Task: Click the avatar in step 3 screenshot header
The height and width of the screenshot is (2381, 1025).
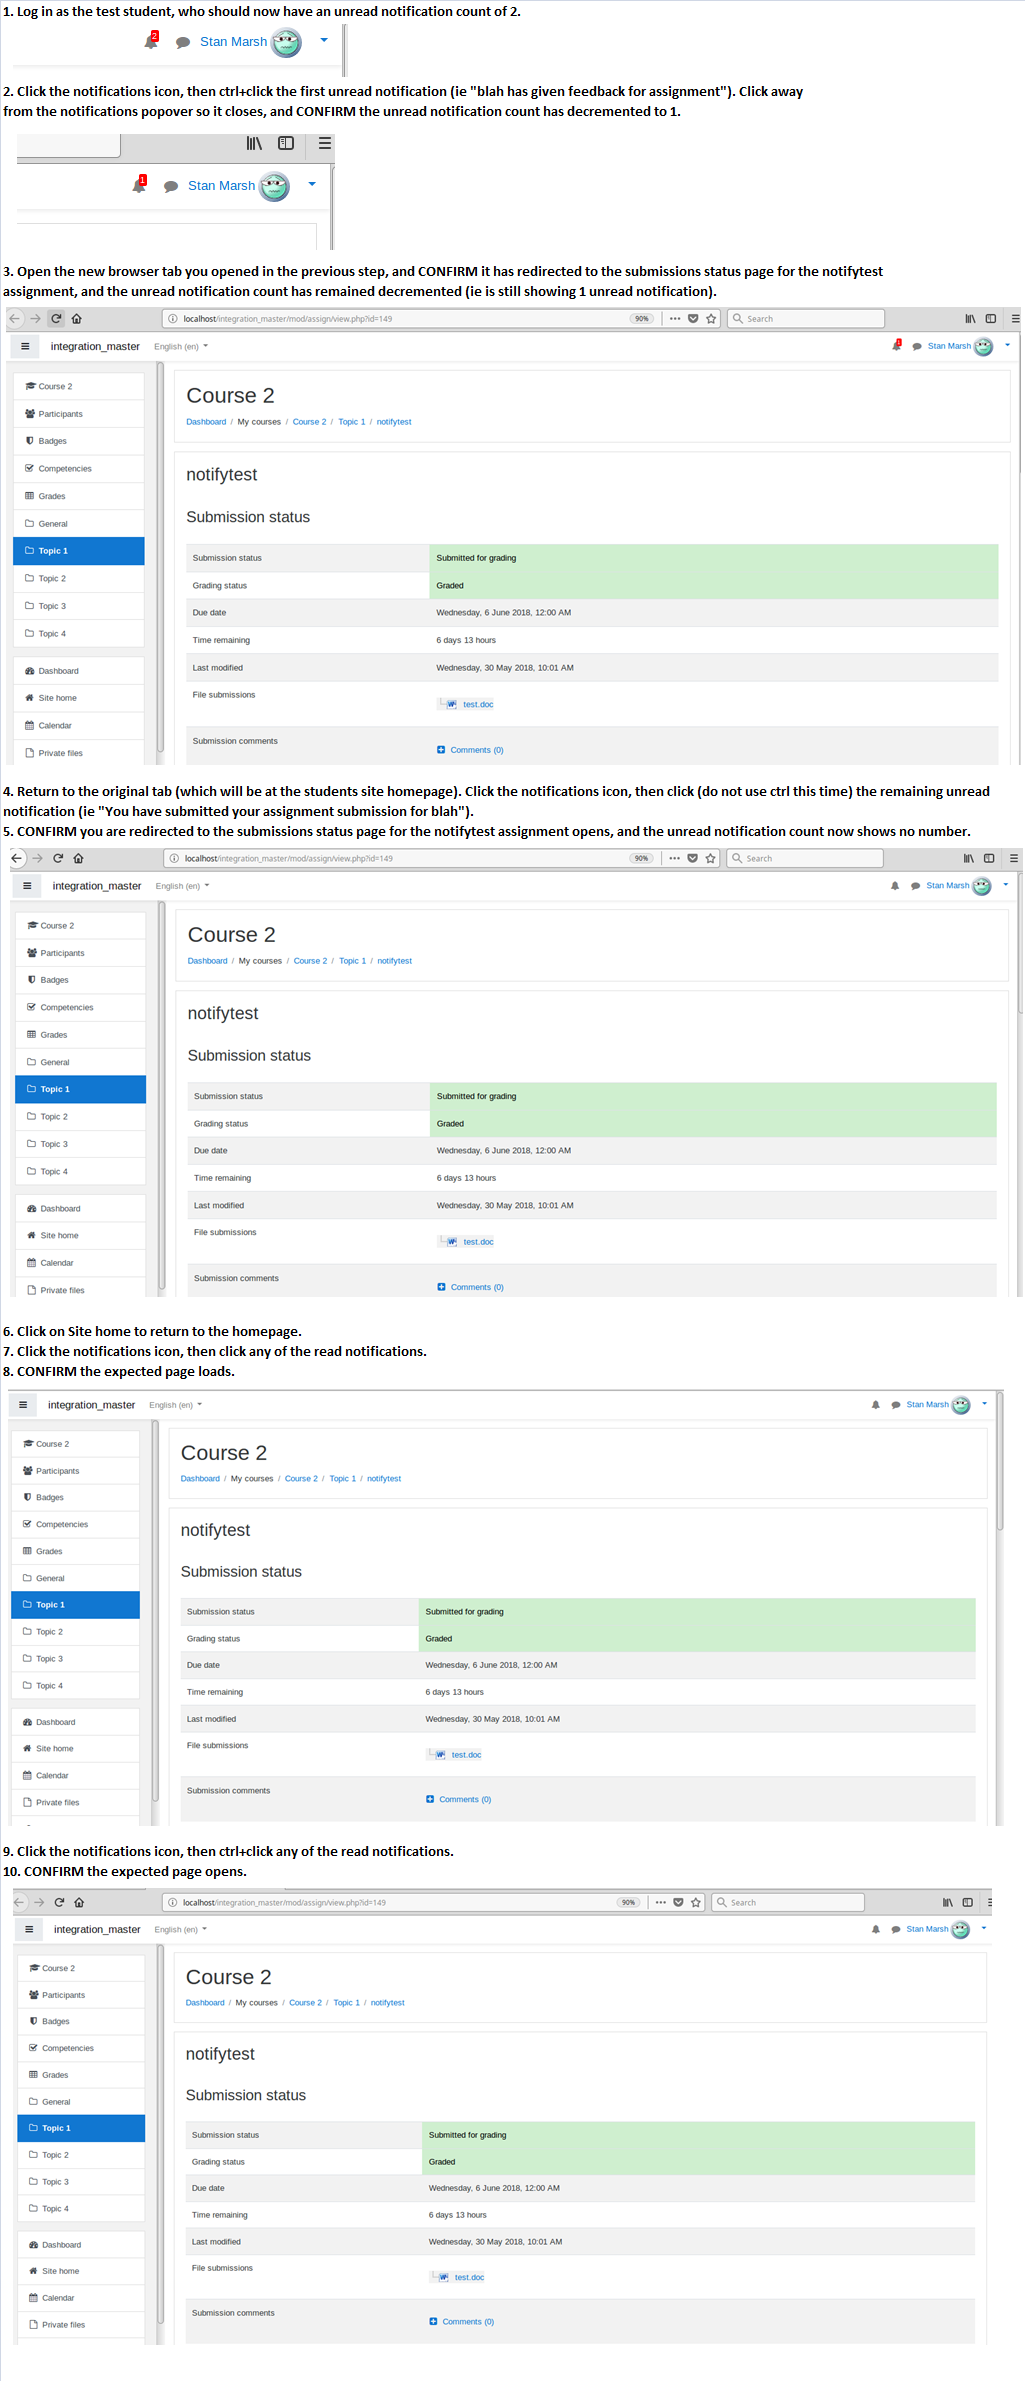Action: coord(984,346)
